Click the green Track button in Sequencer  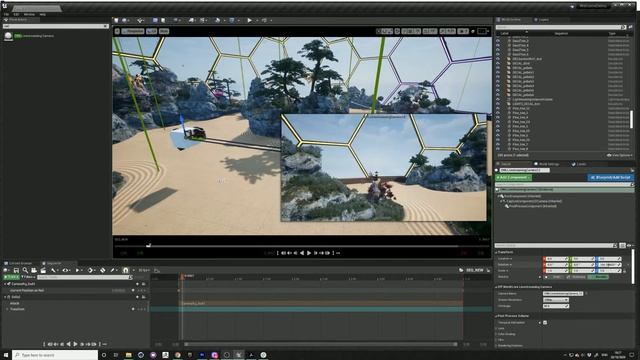(11, 277)
